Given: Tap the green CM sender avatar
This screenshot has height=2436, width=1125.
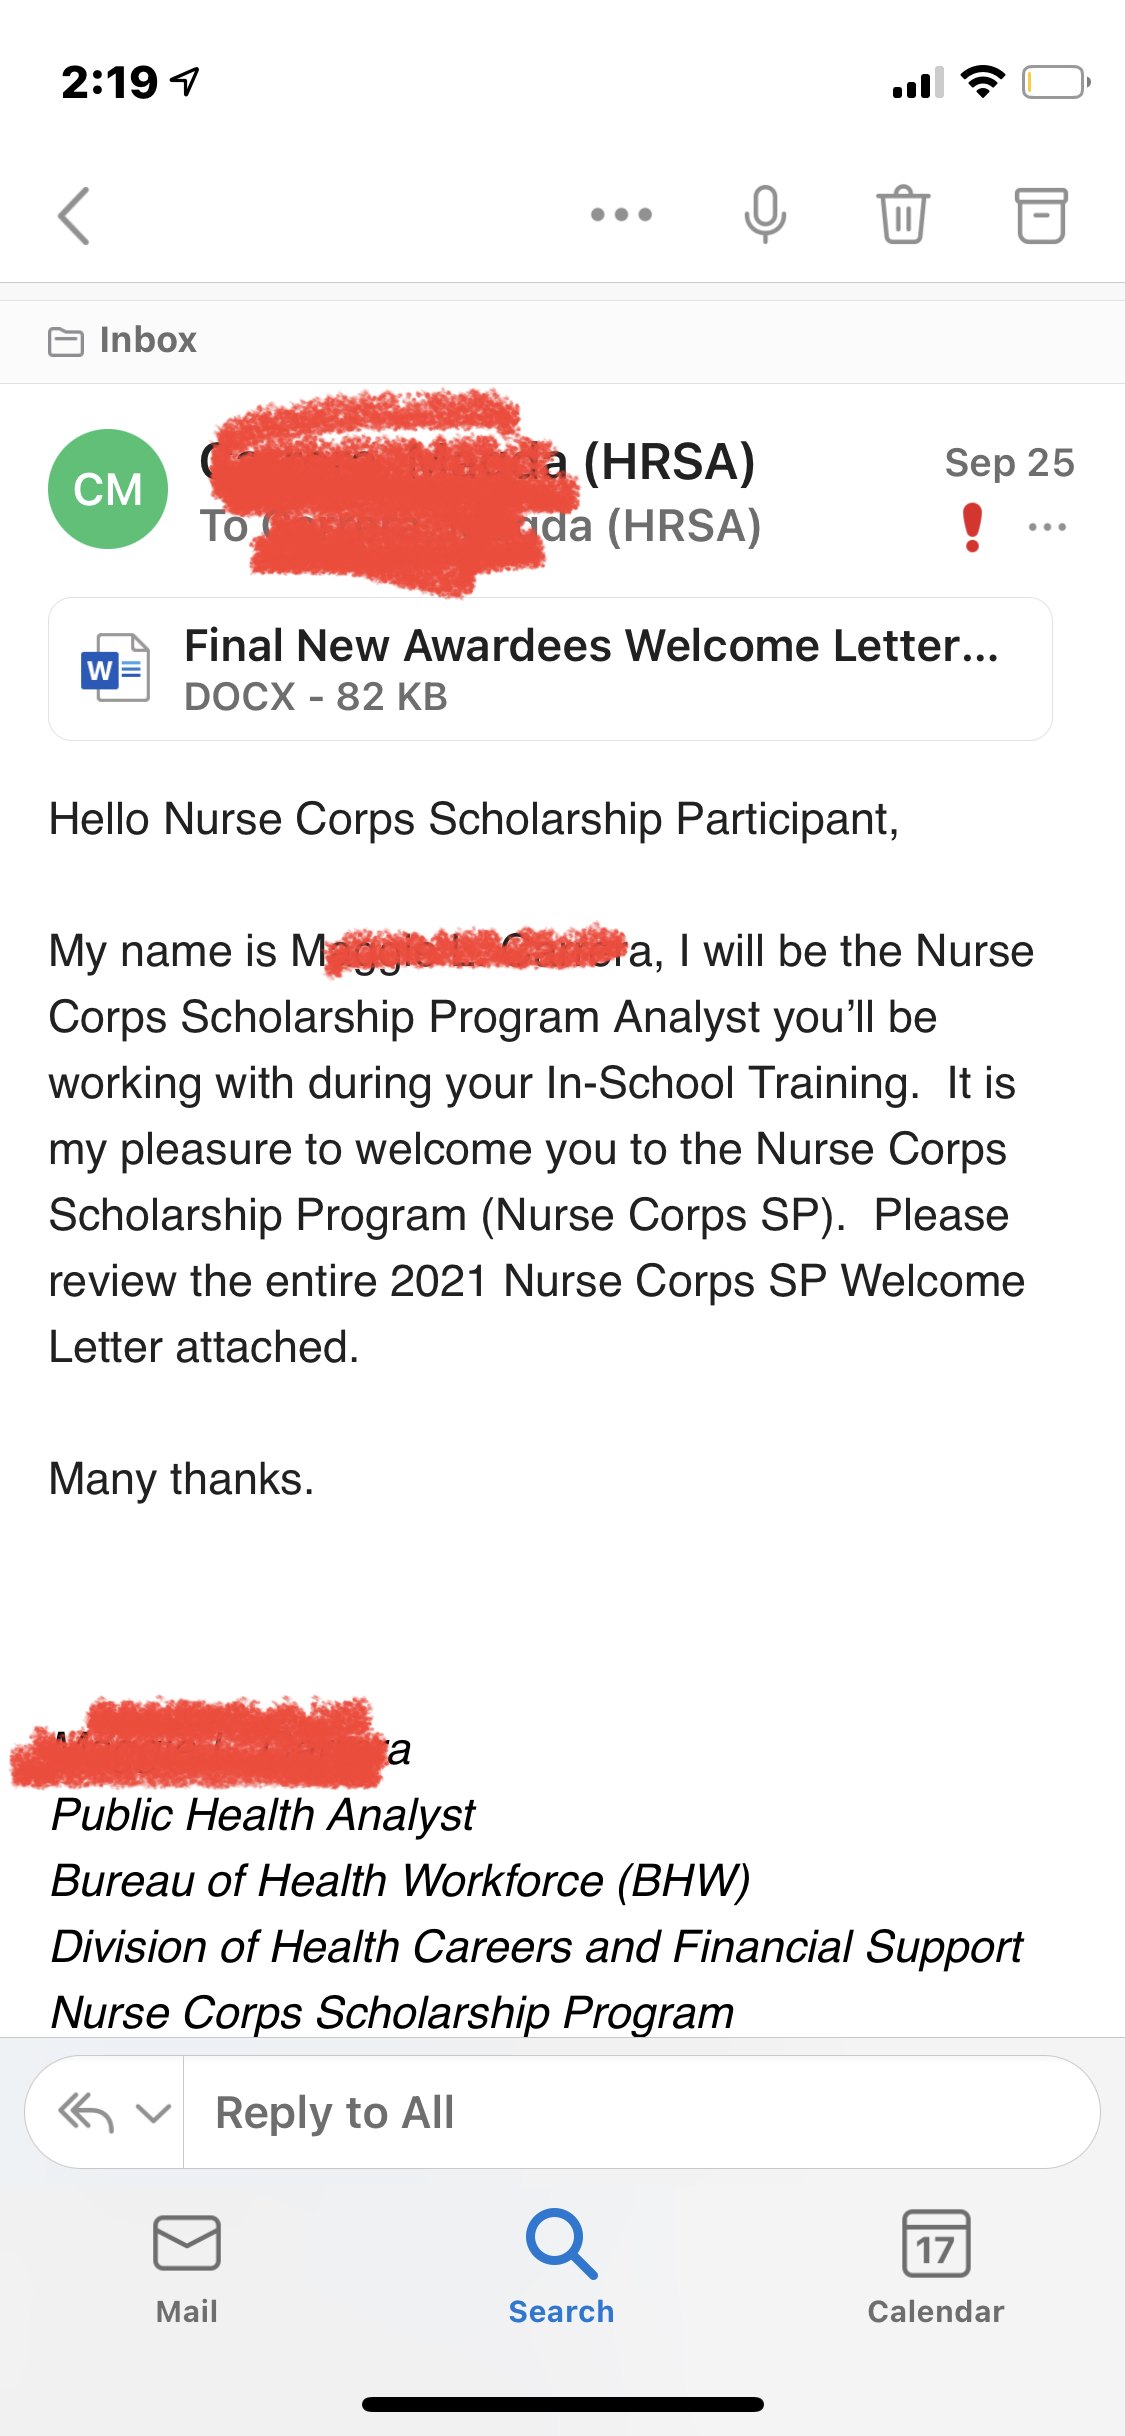Looking at the screenshot, I should [108, 489].
